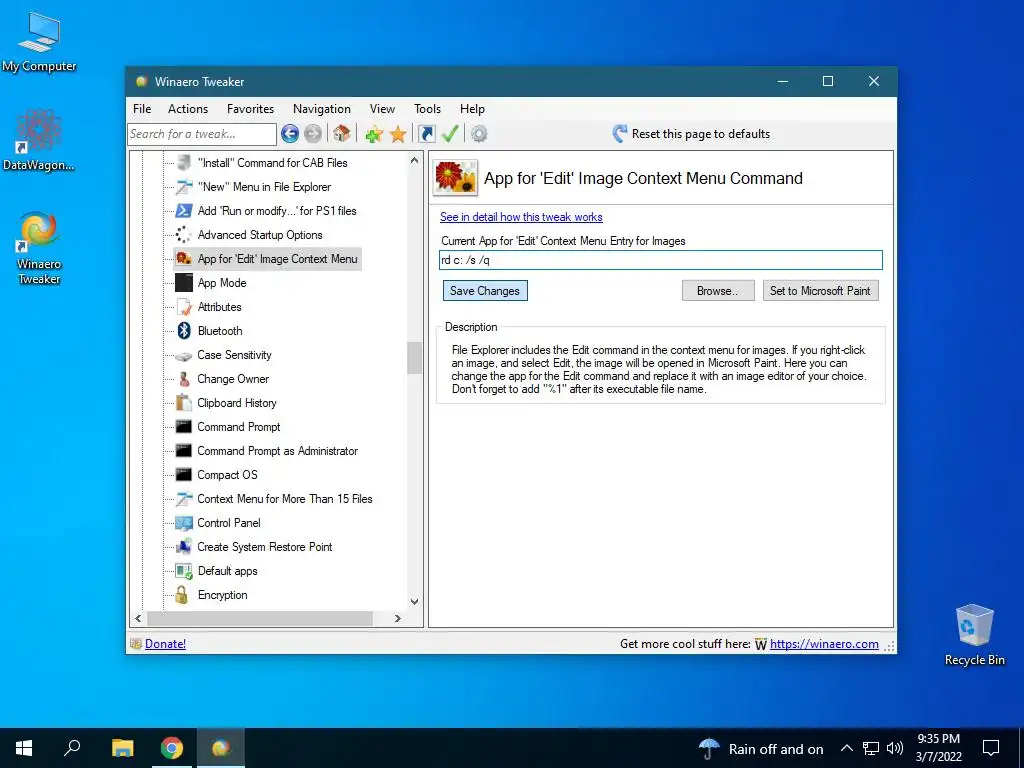
Task: Open the Help menu
Action: [472, 109]
